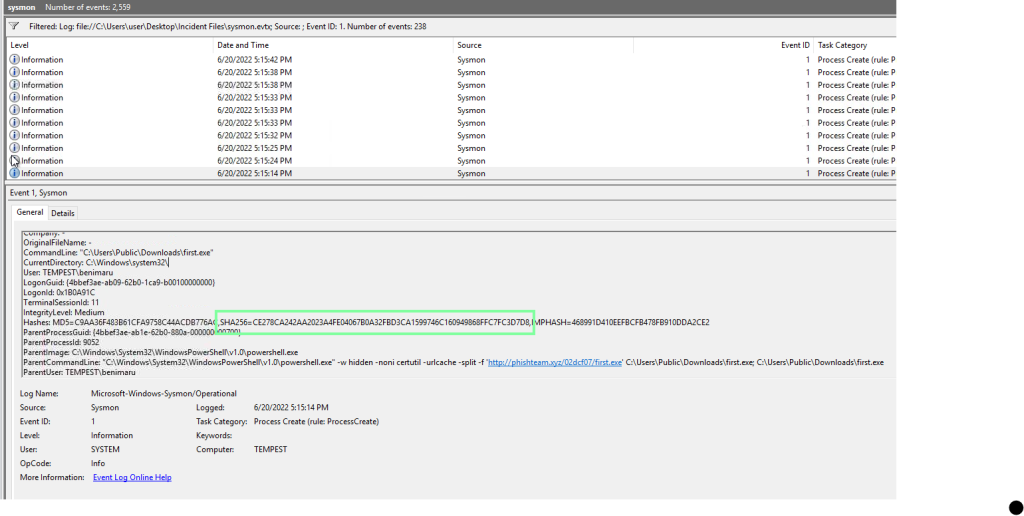Sort by the Task Category column header
The height and width of the screenshot is (516, 1024).
pos(842,45)
